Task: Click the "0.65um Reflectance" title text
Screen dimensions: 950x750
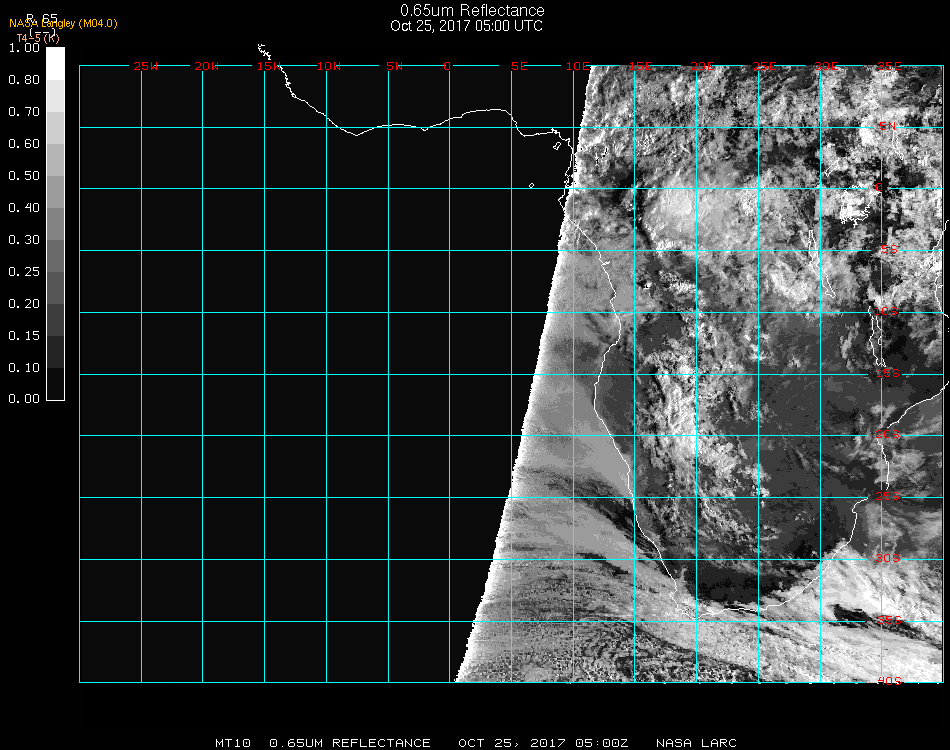Action: pyautogui.click(x=472, y=11)
